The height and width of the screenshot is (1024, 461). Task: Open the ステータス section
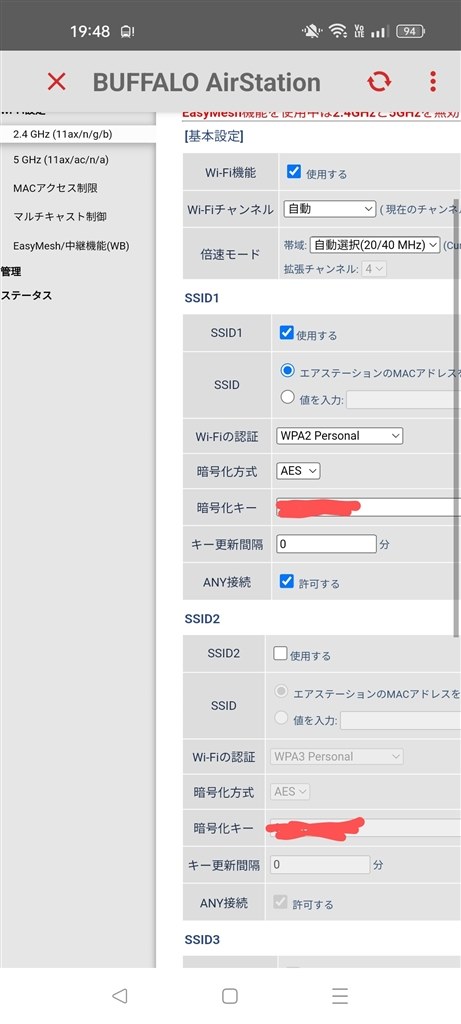click(x=26, y=295)
